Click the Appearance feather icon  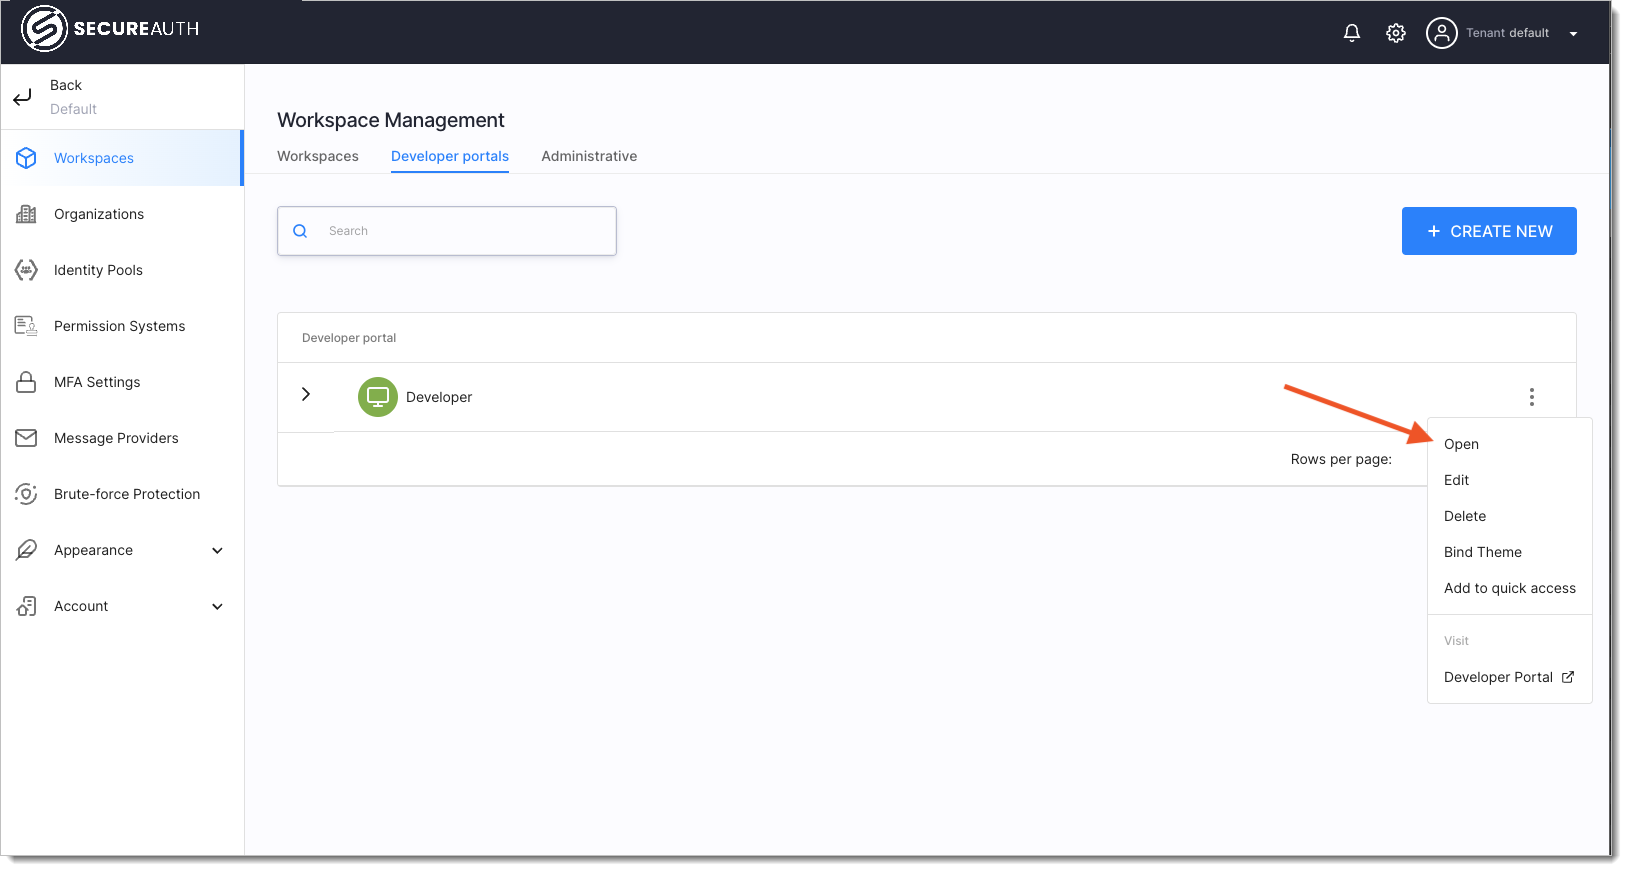26,550
